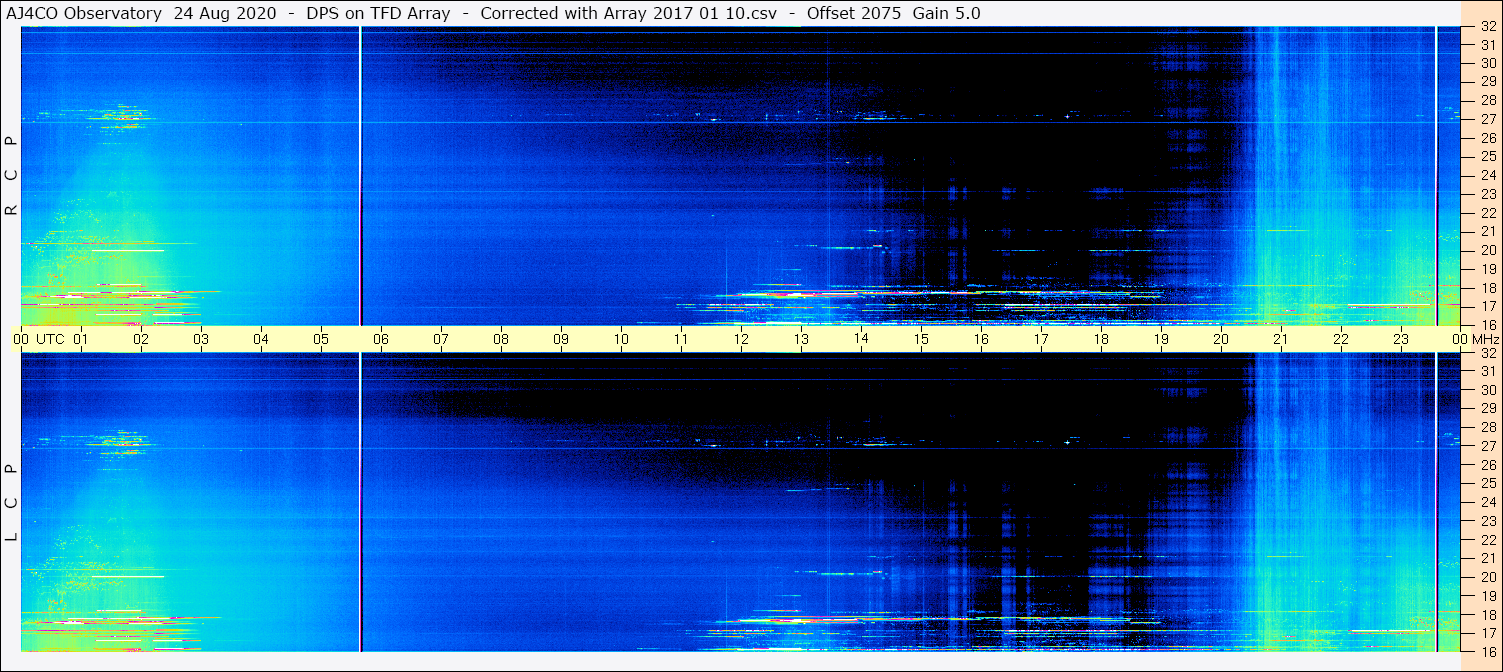Click hour "06" on the UTC time axis
Screen dimensions: 1503x672
click(x=381, y=339)
